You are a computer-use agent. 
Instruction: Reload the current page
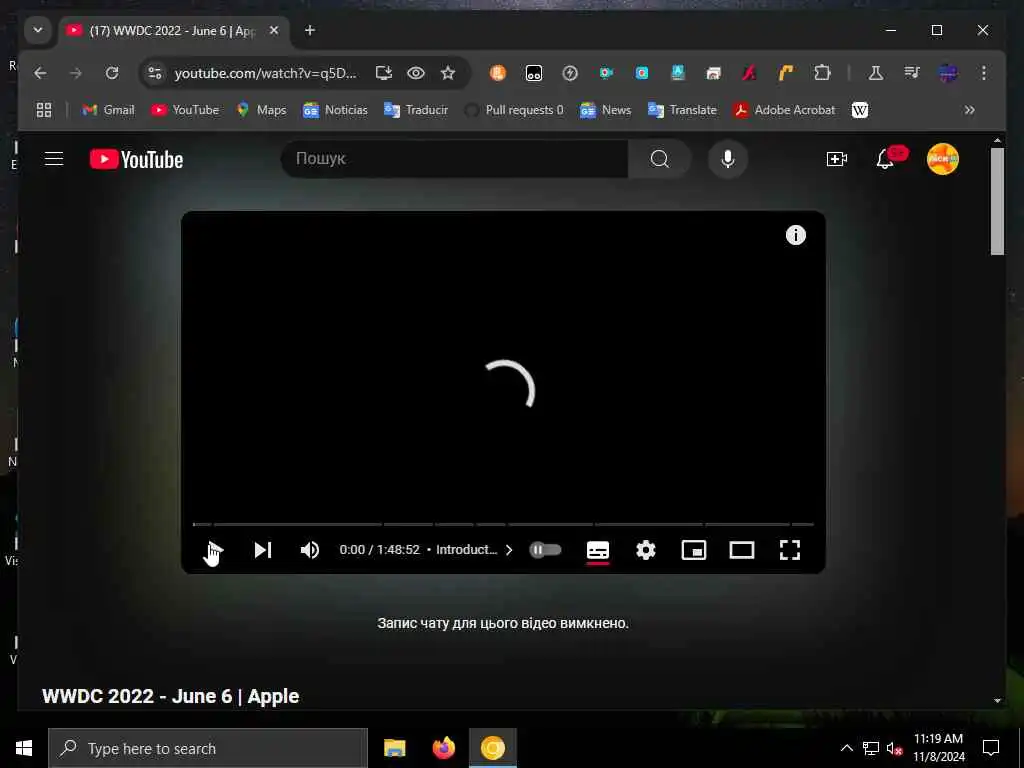[112, 73]
